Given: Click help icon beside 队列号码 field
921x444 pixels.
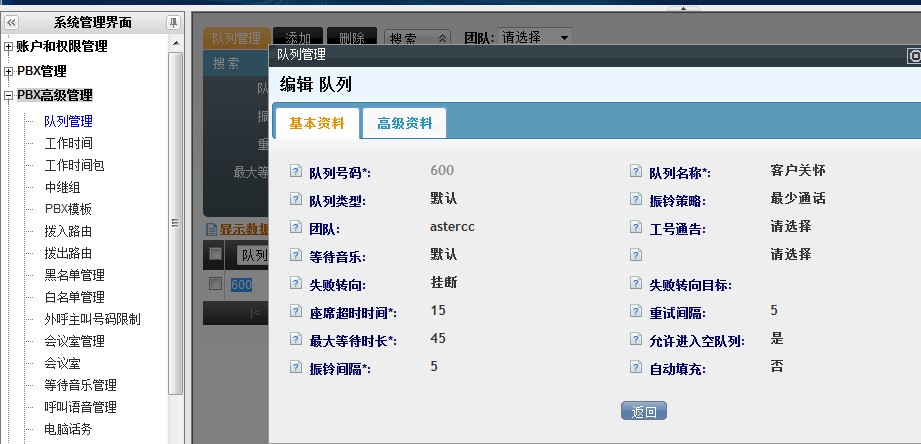Looking at the screenshot, I should 295,172.
